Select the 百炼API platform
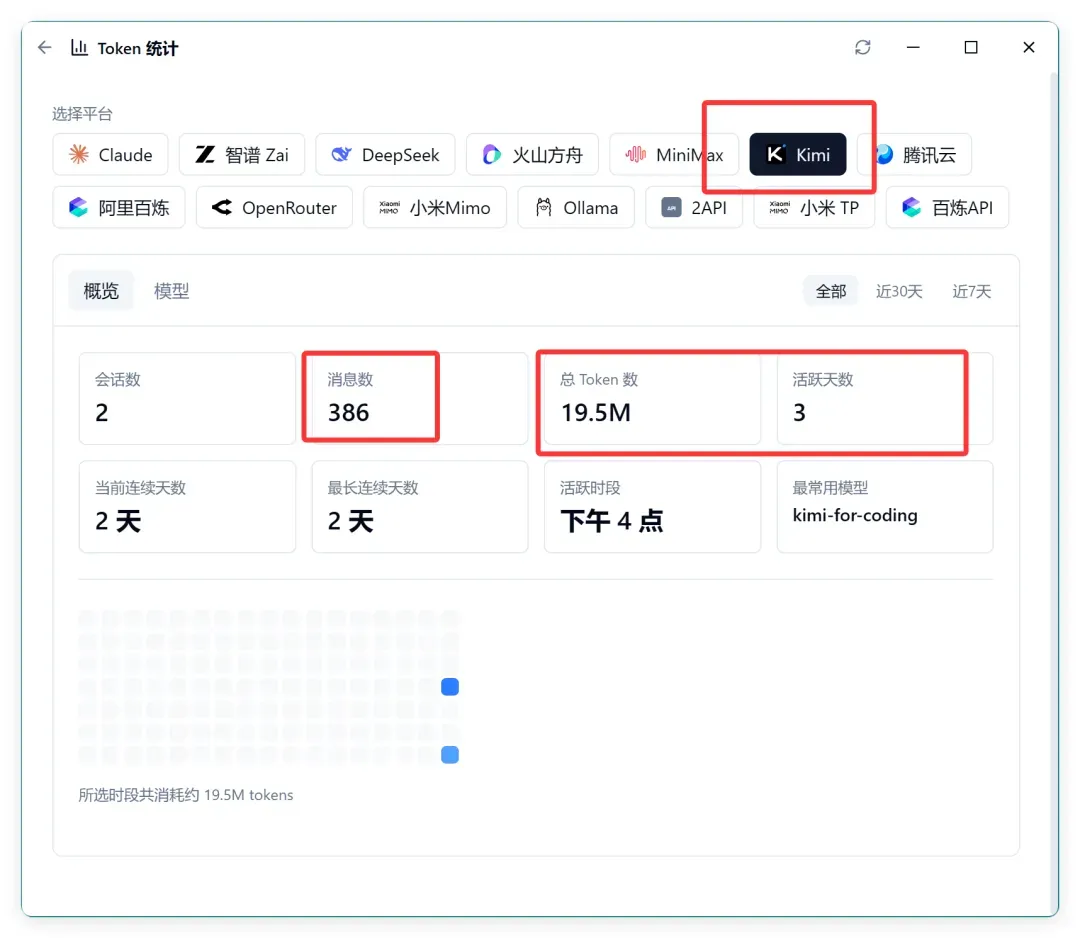 [947, 207]
